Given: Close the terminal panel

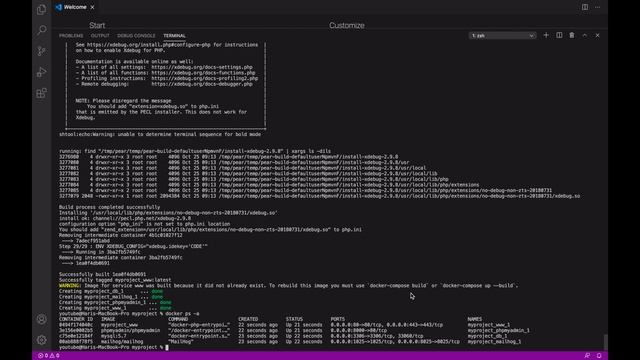Looking at the screenshot, I should (x=597, y=36).
